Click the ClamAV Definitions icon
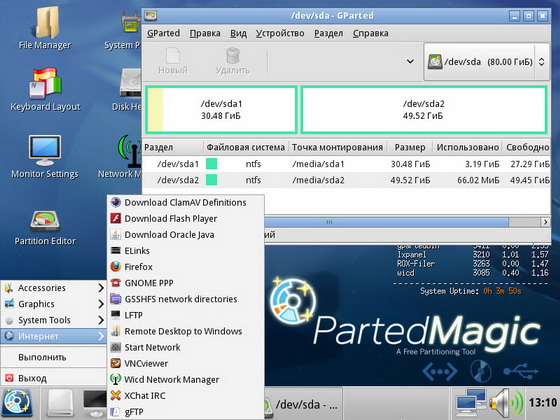This screenshot has height=420, width=560. [115, 202]
